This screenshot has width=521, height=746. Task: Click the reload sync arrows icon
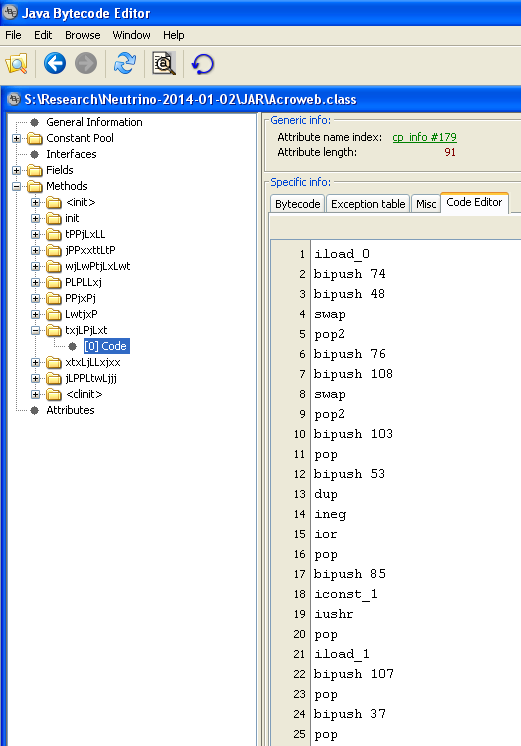pos(125,63)
